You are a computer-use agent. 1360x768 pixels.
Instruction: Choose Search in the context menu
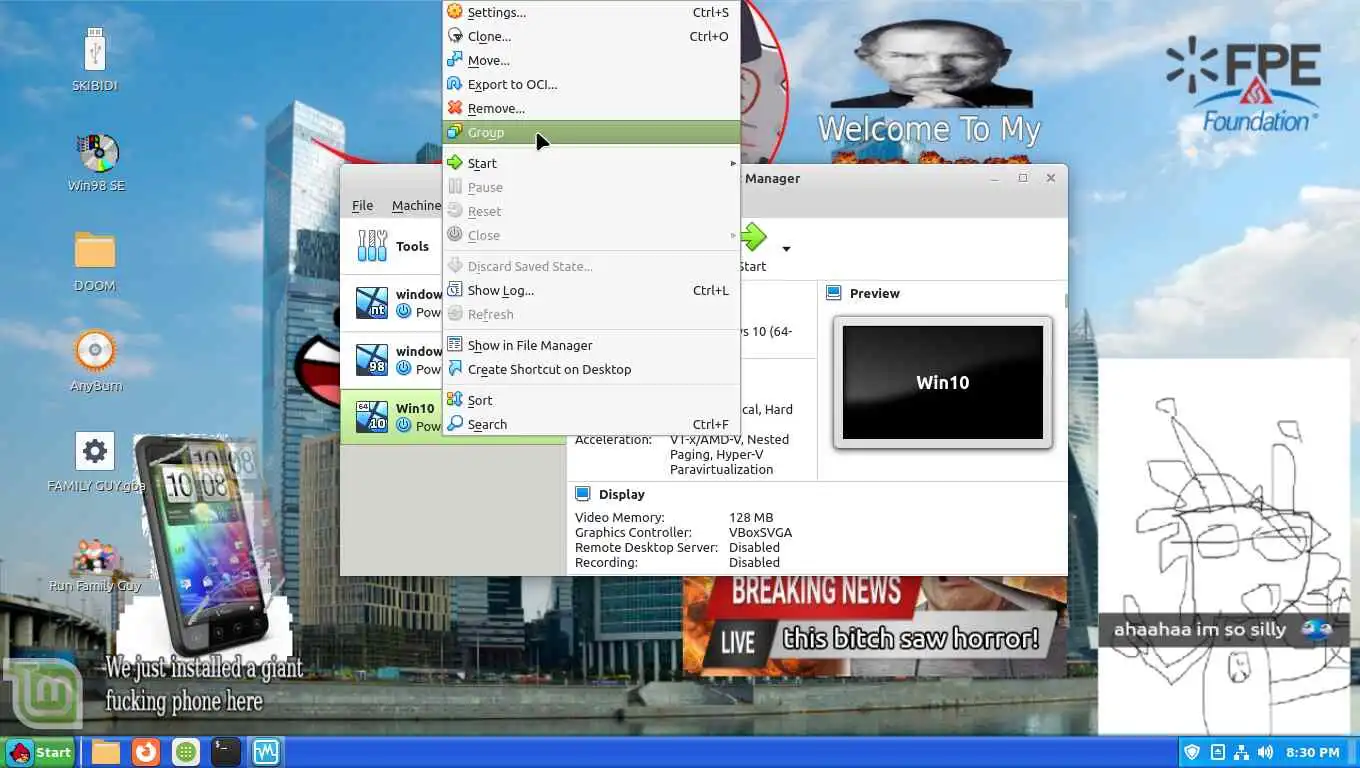pyautogui.click(x=591, y=424)
